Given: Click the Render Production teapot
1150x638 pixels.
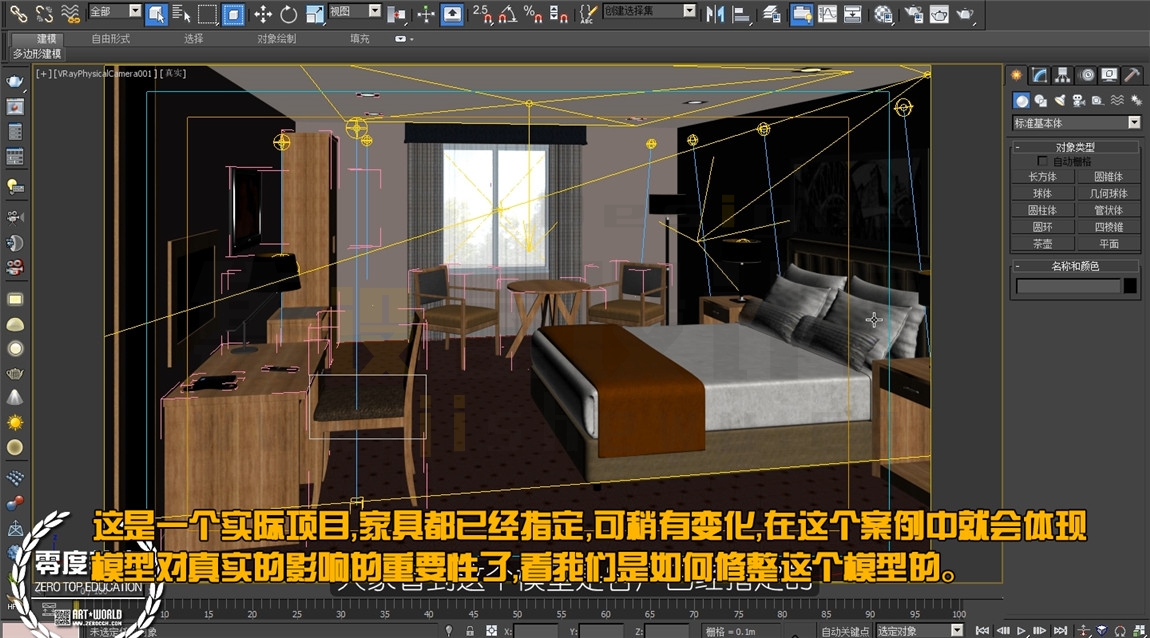Looking at the screenshot, I should pyautogui.click(x=966, y=13).
